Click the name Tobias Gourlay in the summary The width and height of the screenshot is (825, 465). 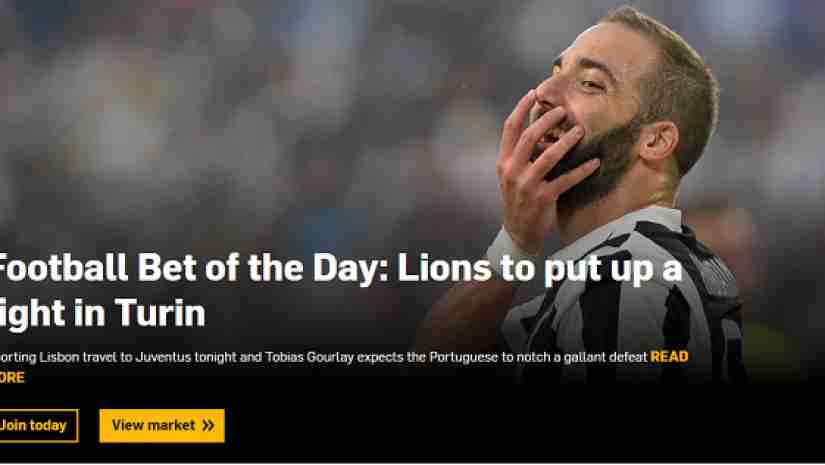click(309, 357)
